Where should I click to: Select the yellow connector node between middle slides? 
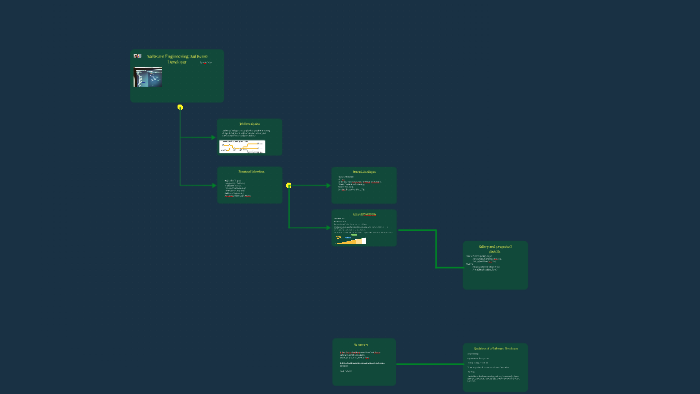[x=289, y=185]
